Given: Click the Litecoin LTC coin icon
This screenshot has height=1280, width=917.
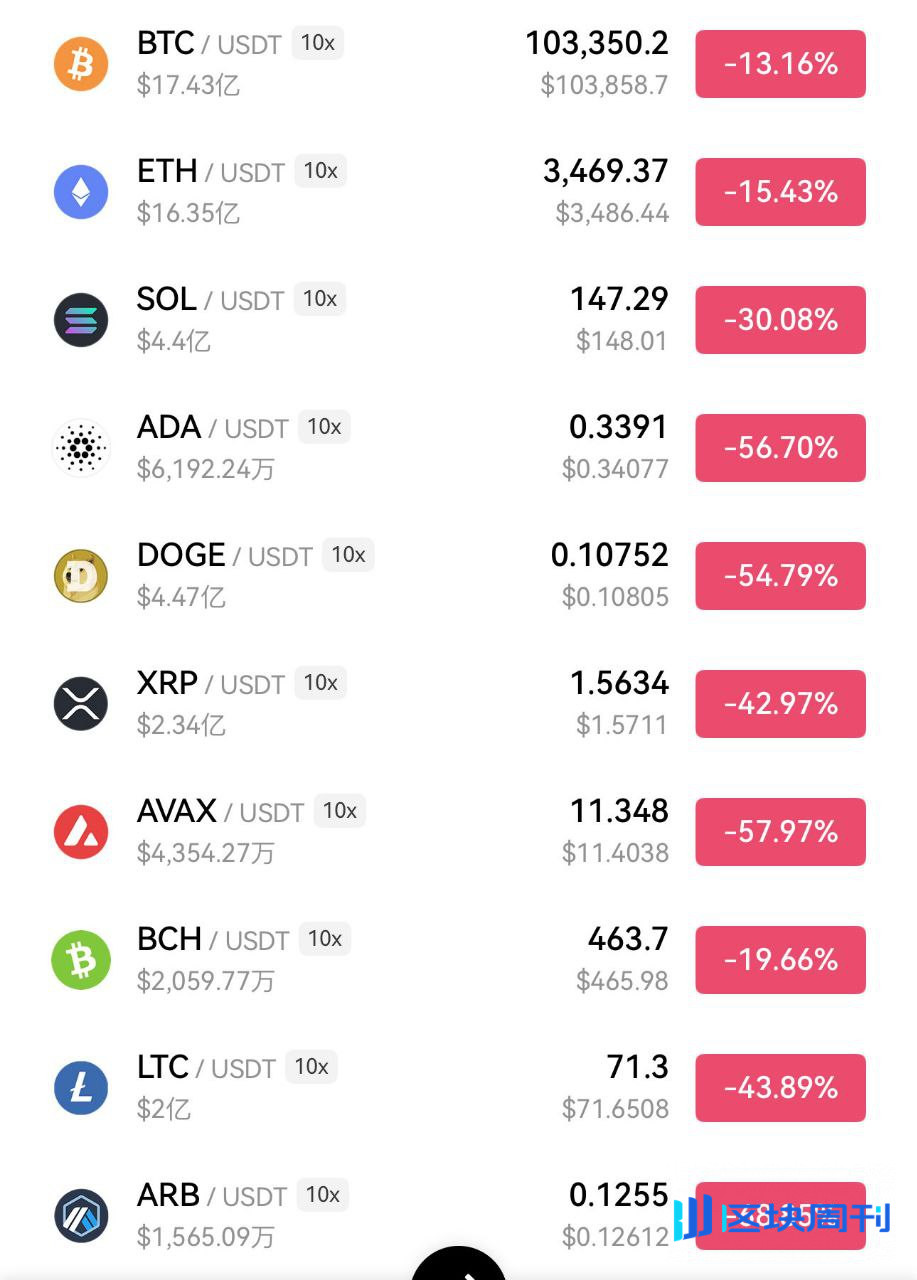Looking at the screenshot, I should point(81,1088).
